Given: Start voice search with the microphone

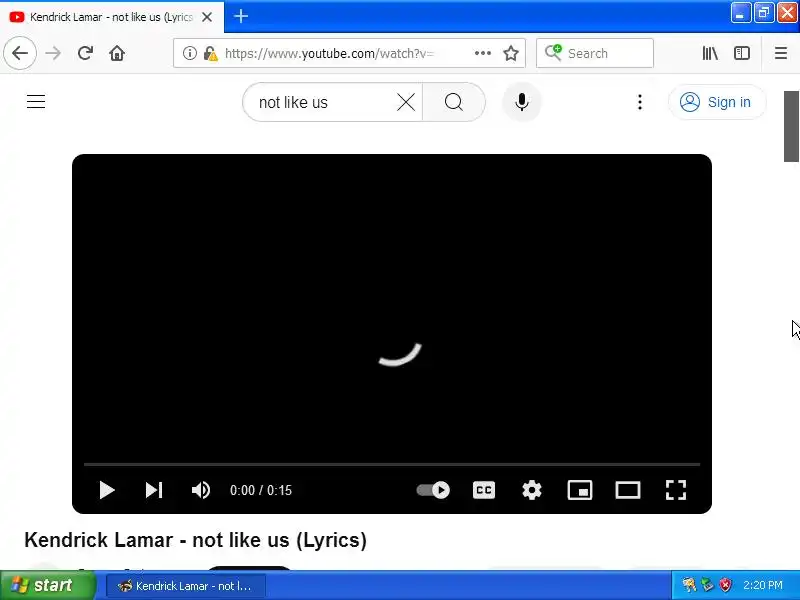Looking at the screenshot, I should (x=521, y=102).
